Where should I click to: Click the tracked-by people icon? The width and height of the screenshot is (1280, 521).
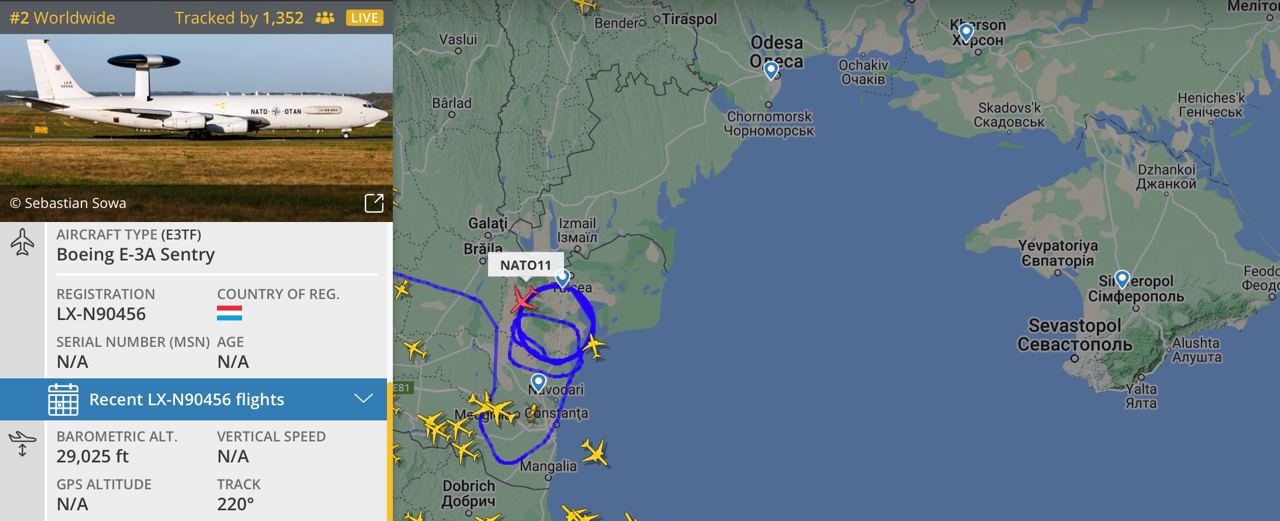[x=325, y=18]
